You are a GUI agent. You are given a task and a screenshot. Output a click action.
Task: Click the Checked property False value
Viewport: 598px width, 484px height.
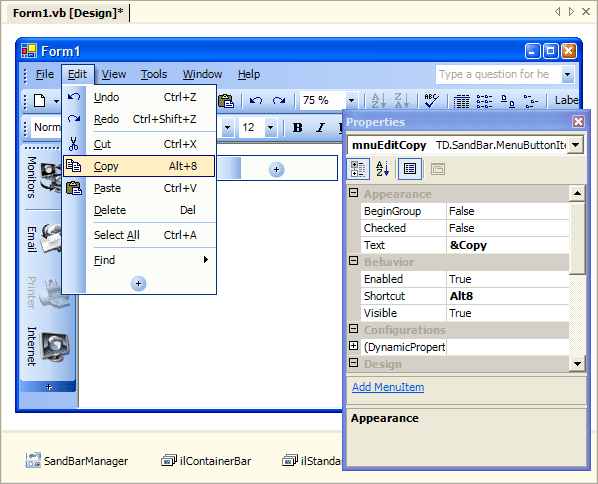pos(507,228)
